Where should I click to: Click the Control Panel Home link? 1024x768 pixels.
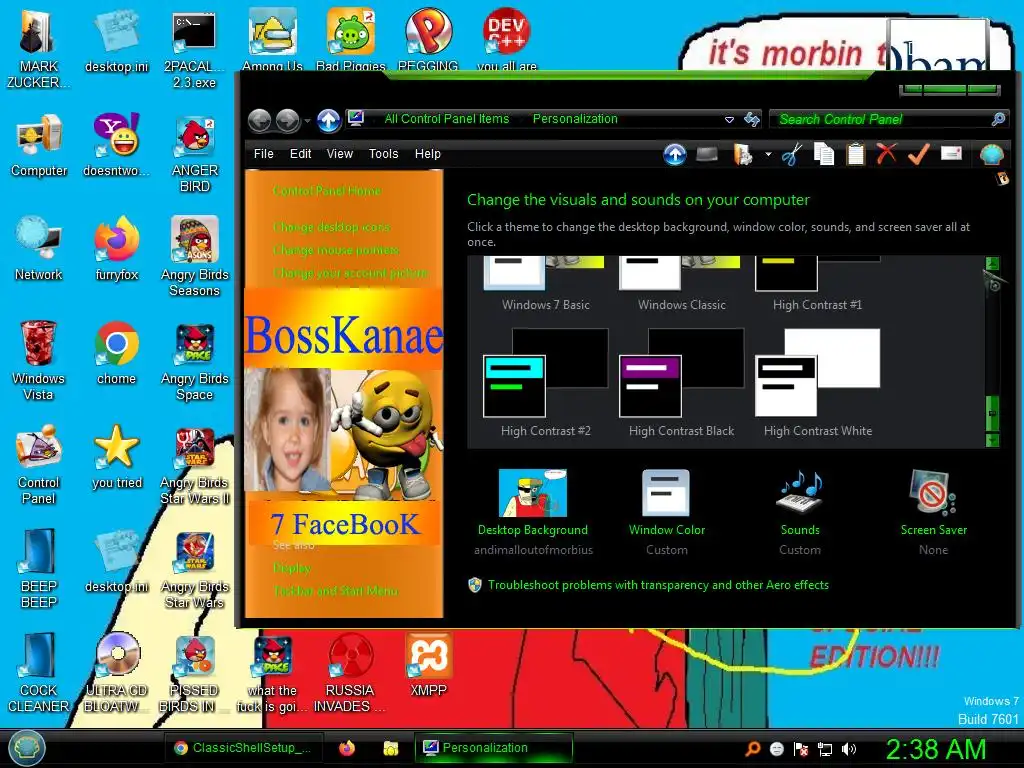[x=327, y=191]
